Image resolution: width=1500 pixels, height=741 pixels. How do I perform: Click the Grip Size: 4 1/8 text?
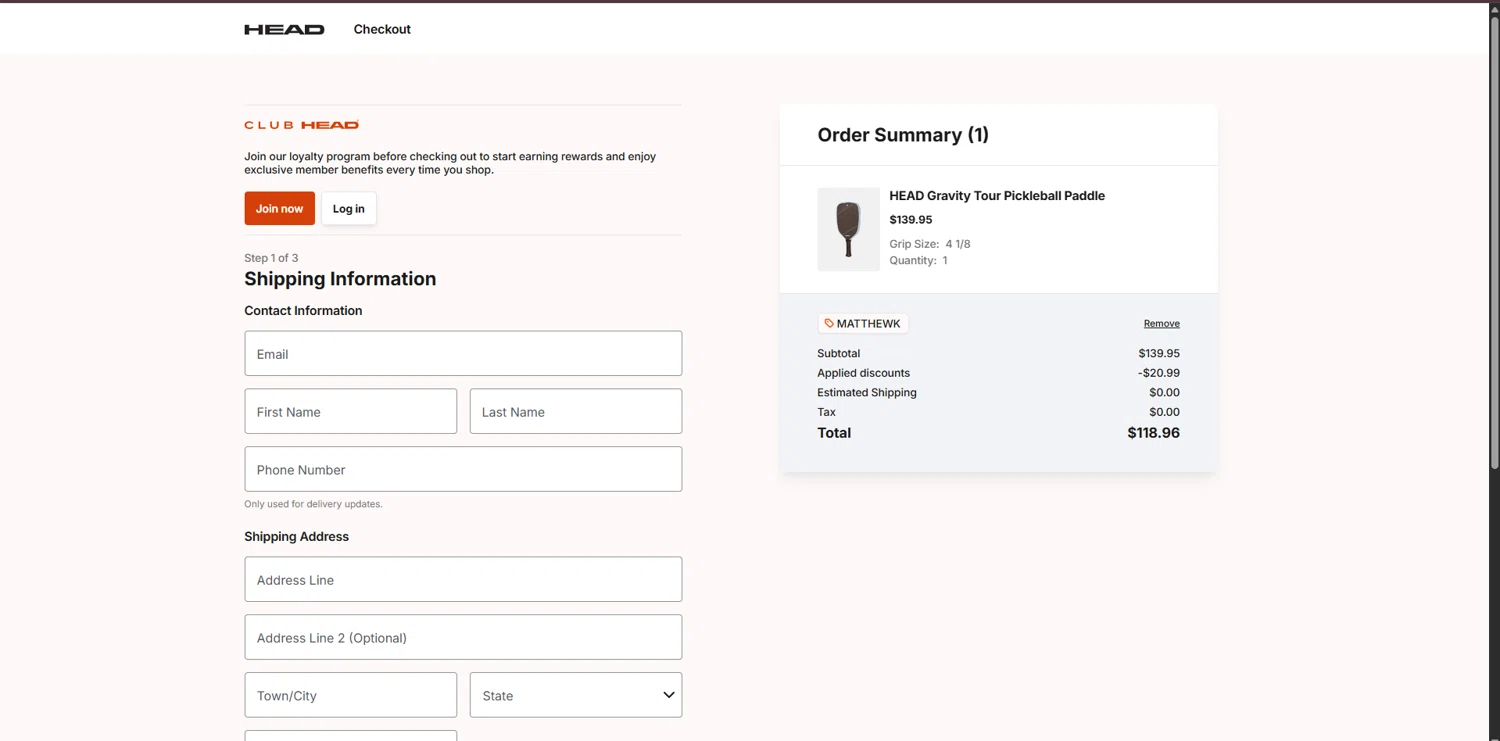point(930,244)
